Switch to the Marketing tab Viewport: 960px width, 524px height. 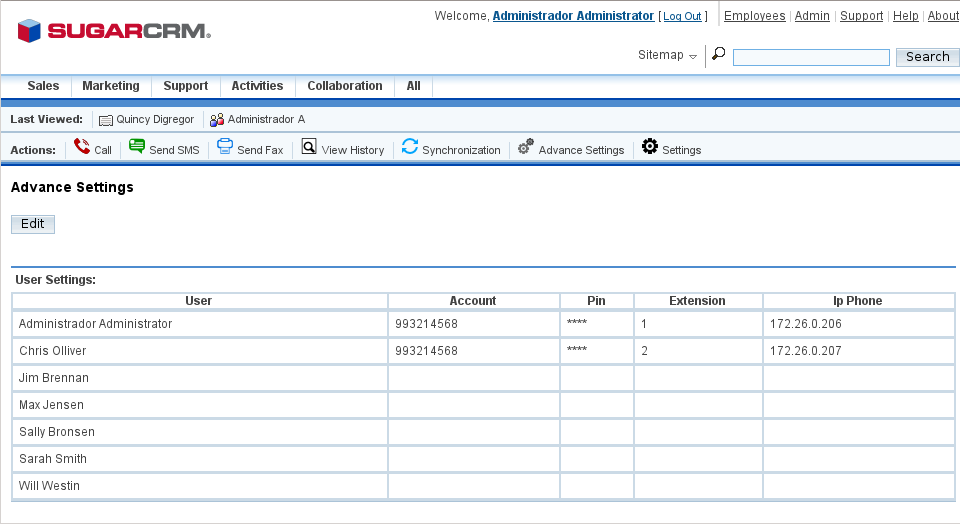pos(110,86)
